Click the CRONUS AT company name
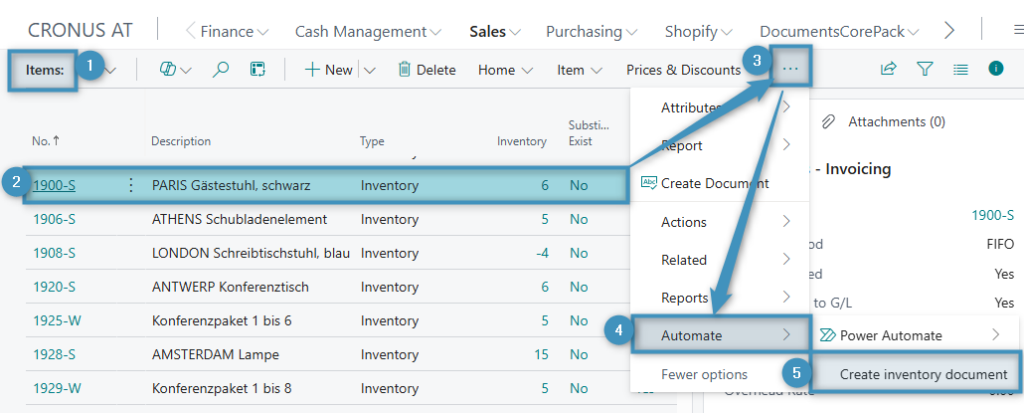Viewport: 1024px width, 413px height. pos(80,30)
